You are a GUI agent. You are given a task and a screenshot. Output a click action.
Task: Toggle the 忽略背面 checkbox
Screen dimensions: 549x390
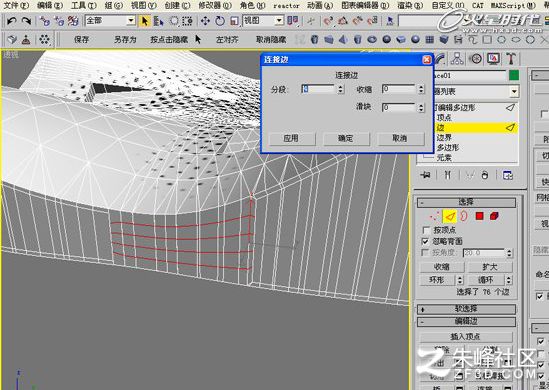point(426,241)
